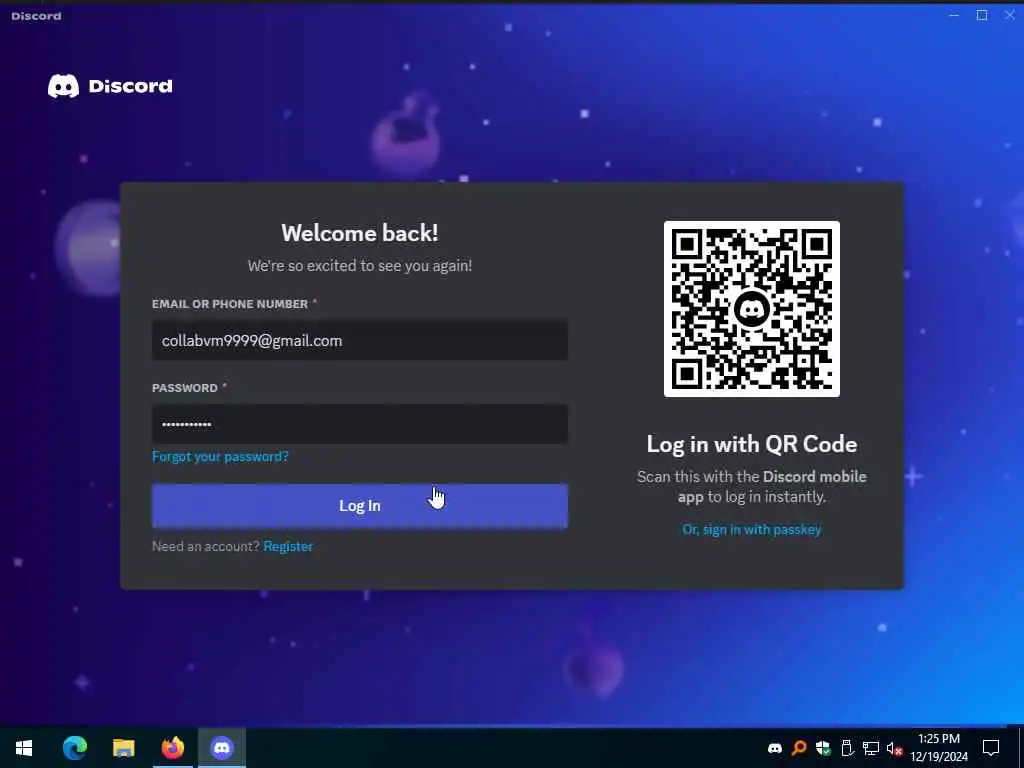Close the Discord window
The height and width of the screenshot is (768, 1024).
[1010, 15]
